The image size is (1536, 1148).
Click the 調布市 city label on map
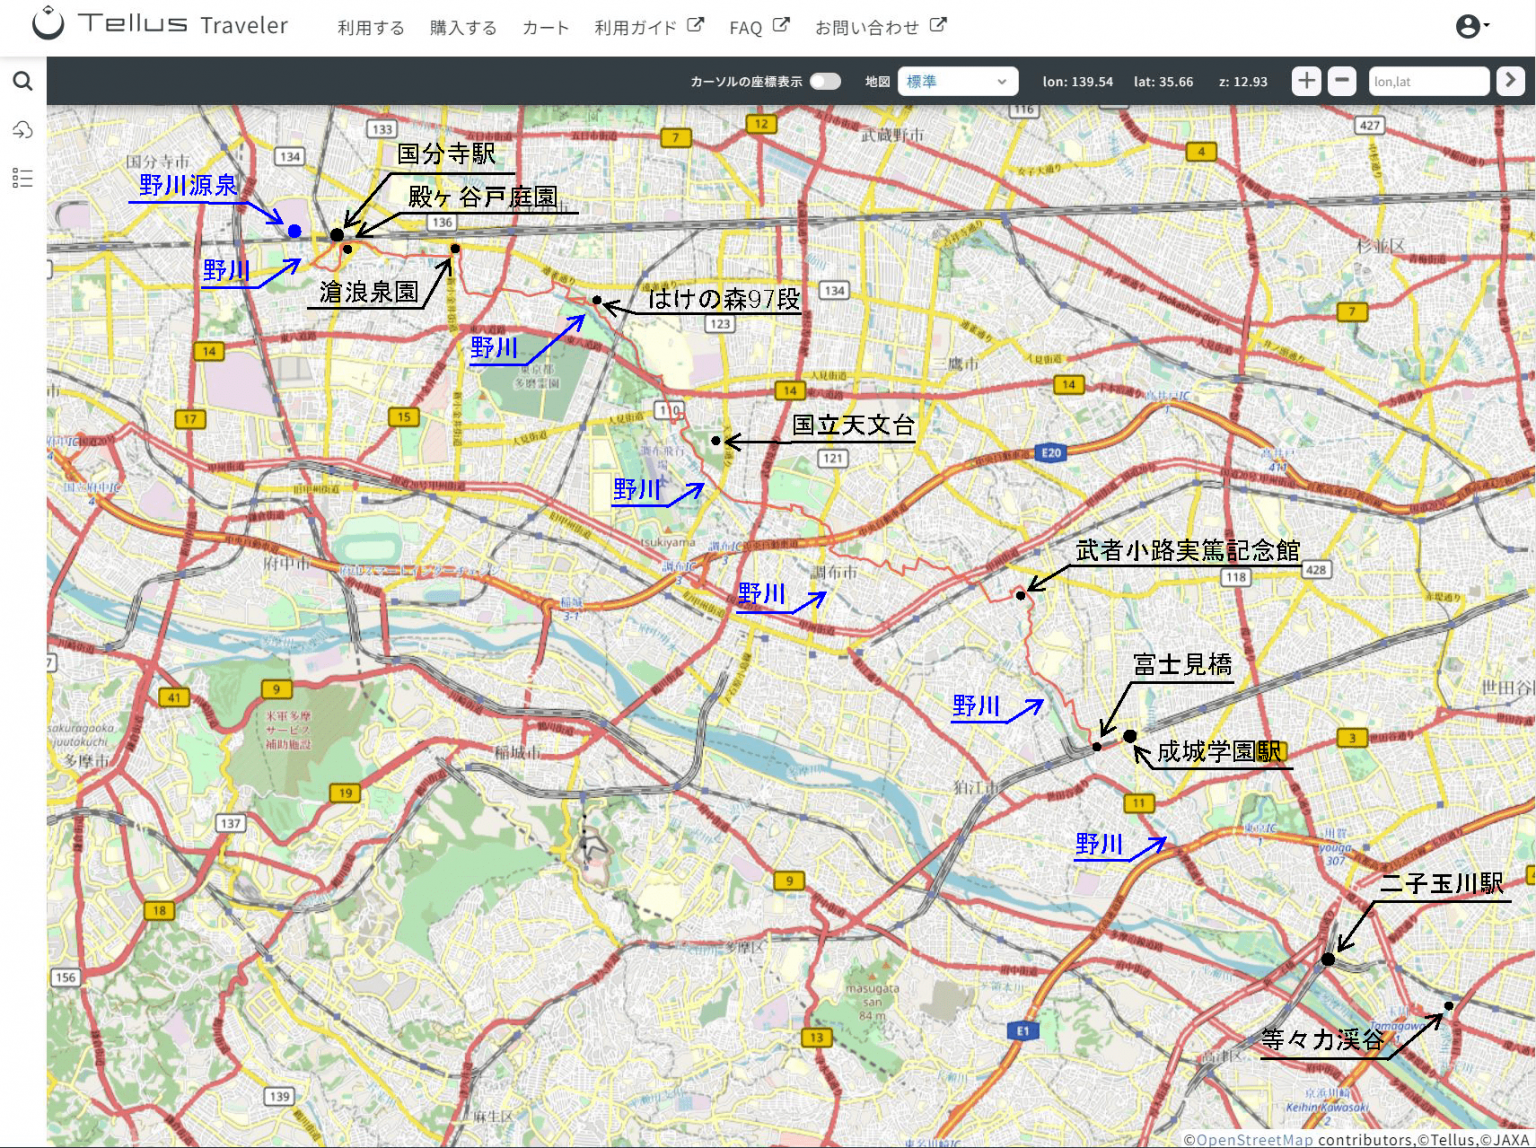click(834, 572)
